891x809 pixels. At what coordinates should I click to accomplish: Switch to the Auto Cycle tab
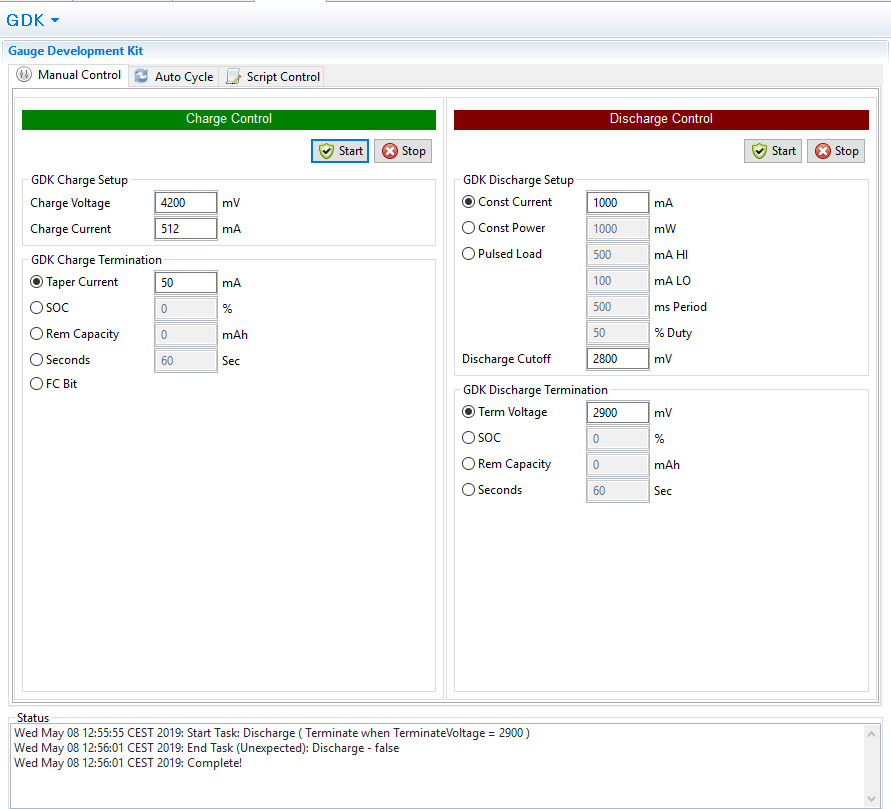174,77
